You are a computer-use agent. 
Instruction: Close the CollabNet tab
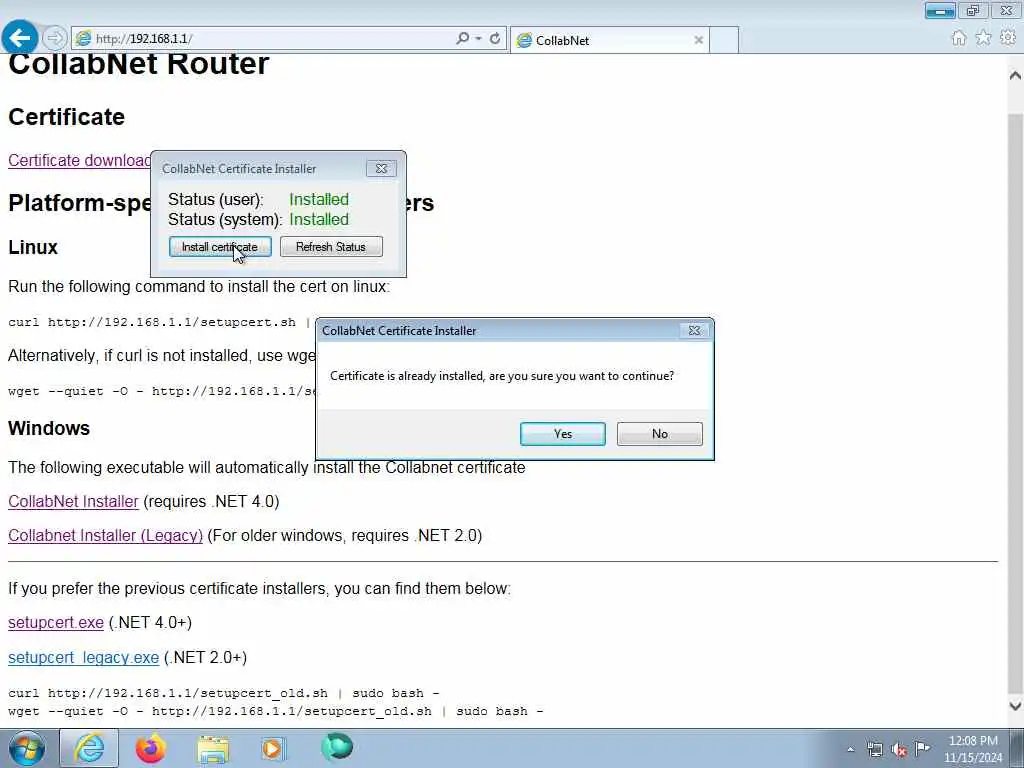coord(698,40)
